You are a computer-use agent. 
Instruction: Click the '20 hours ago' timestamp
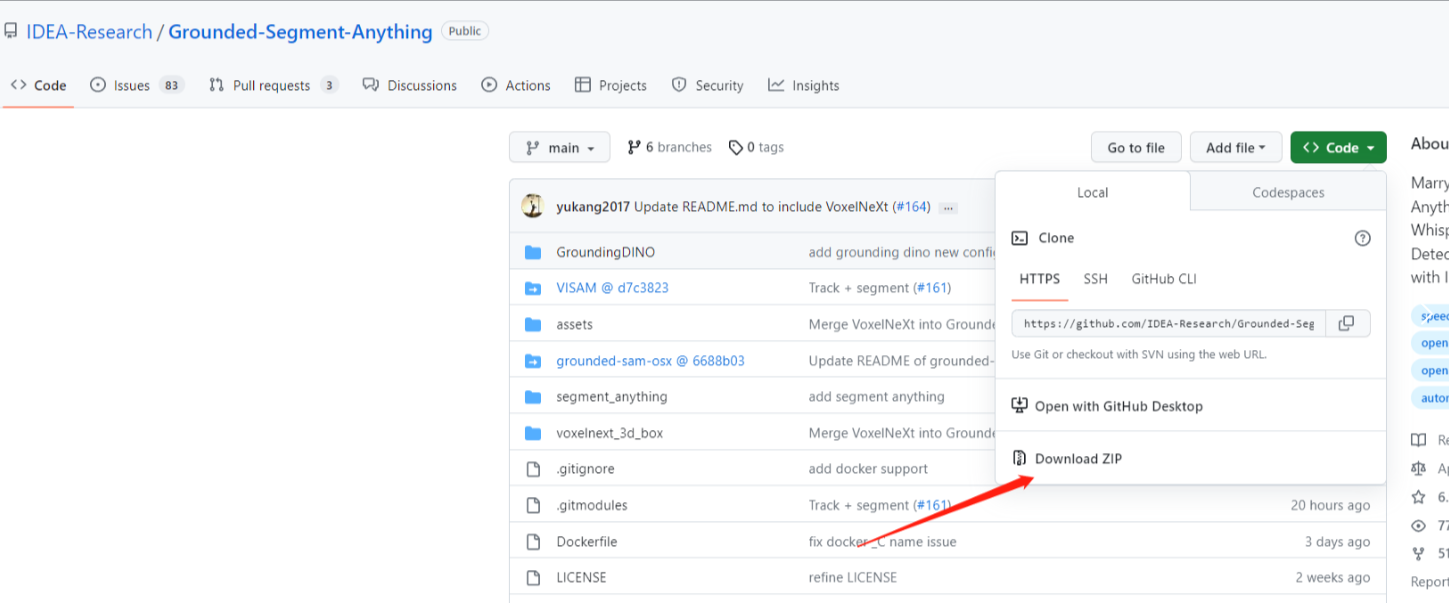[x=1330, y=505]
